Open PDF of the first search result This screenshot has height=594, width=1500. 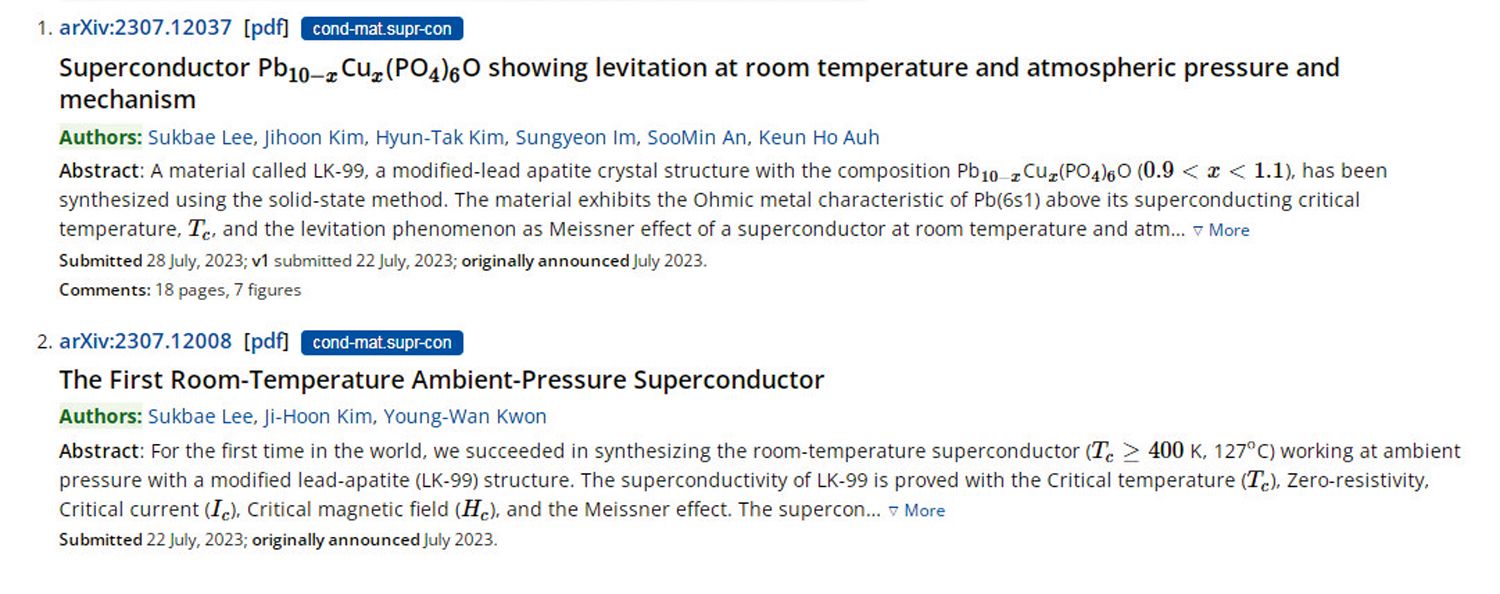[265, 28]
